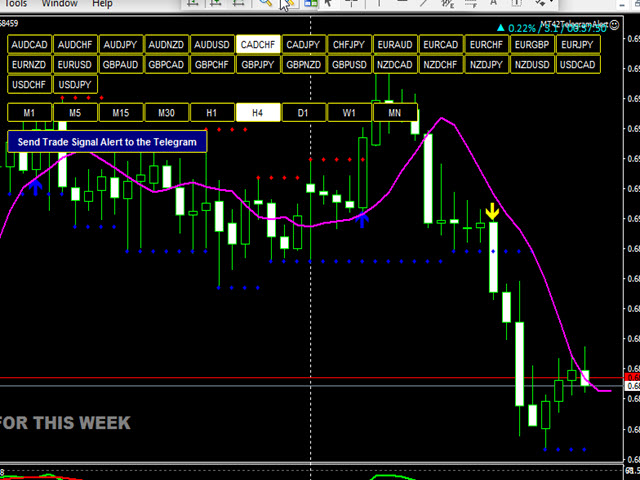This screenshot has height=480, width=640.
Task: Pick GBPUSD from symbol buttons
Action: coord(349,64)
